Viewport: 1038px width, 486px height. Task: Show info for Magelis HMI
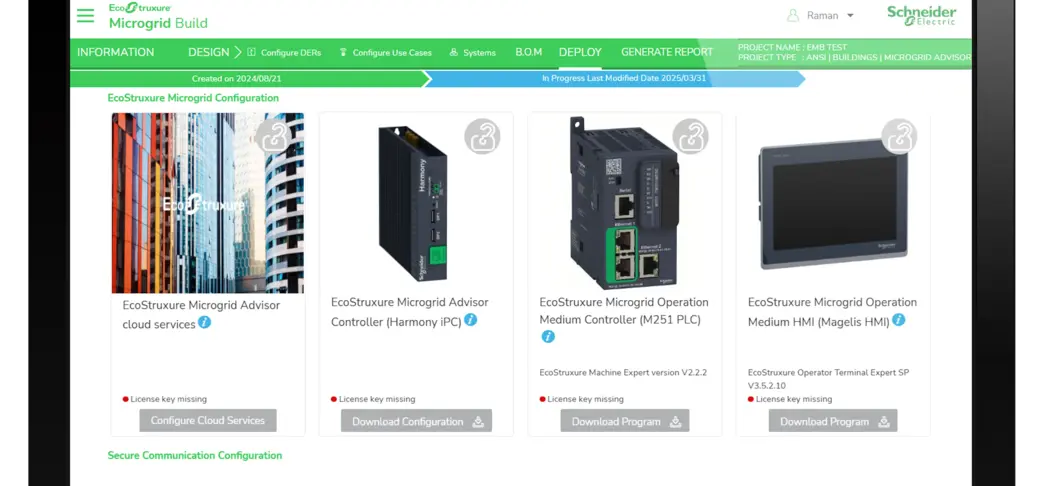(x=898, y=320)
